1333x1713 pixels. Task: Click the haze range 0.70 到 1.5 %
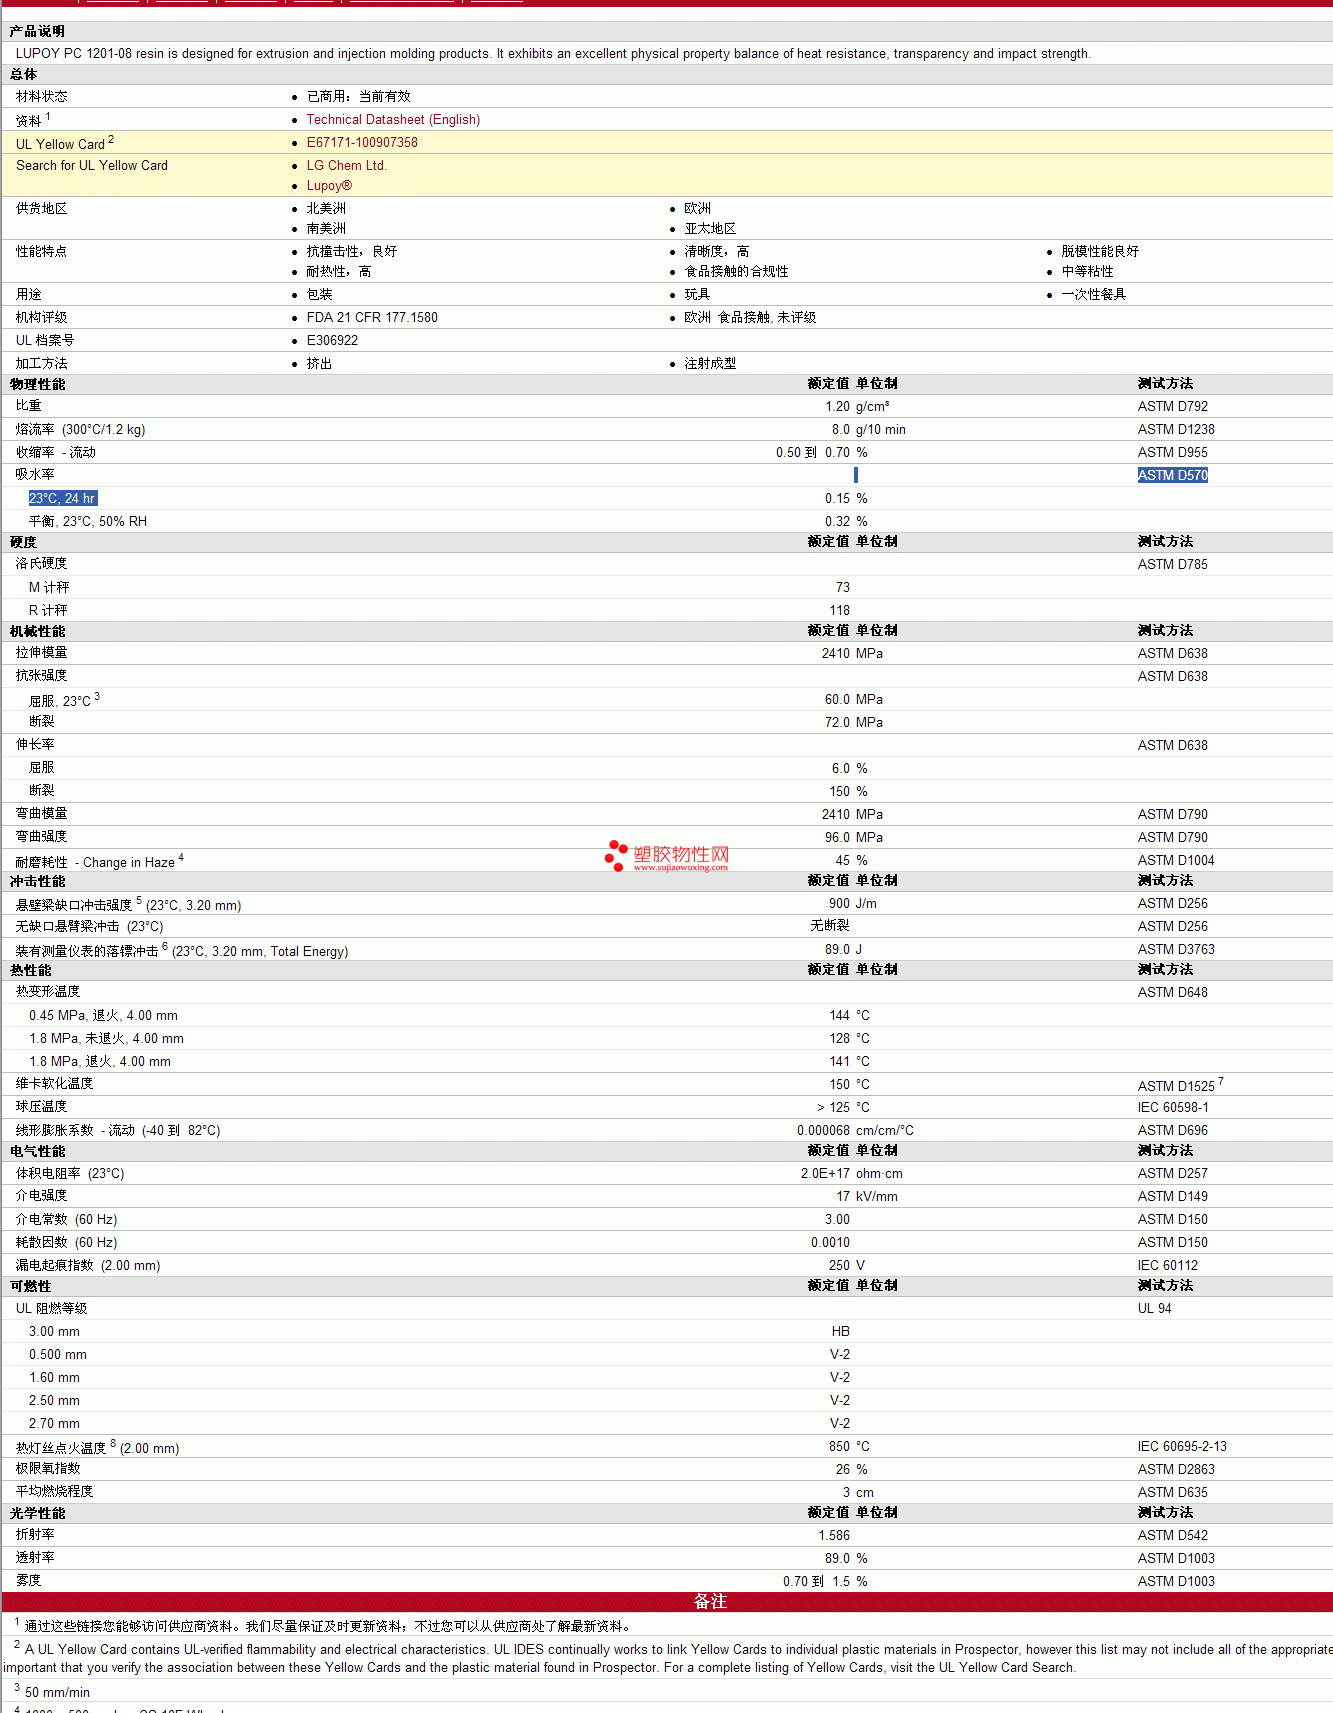click(x=825, y=1581)
